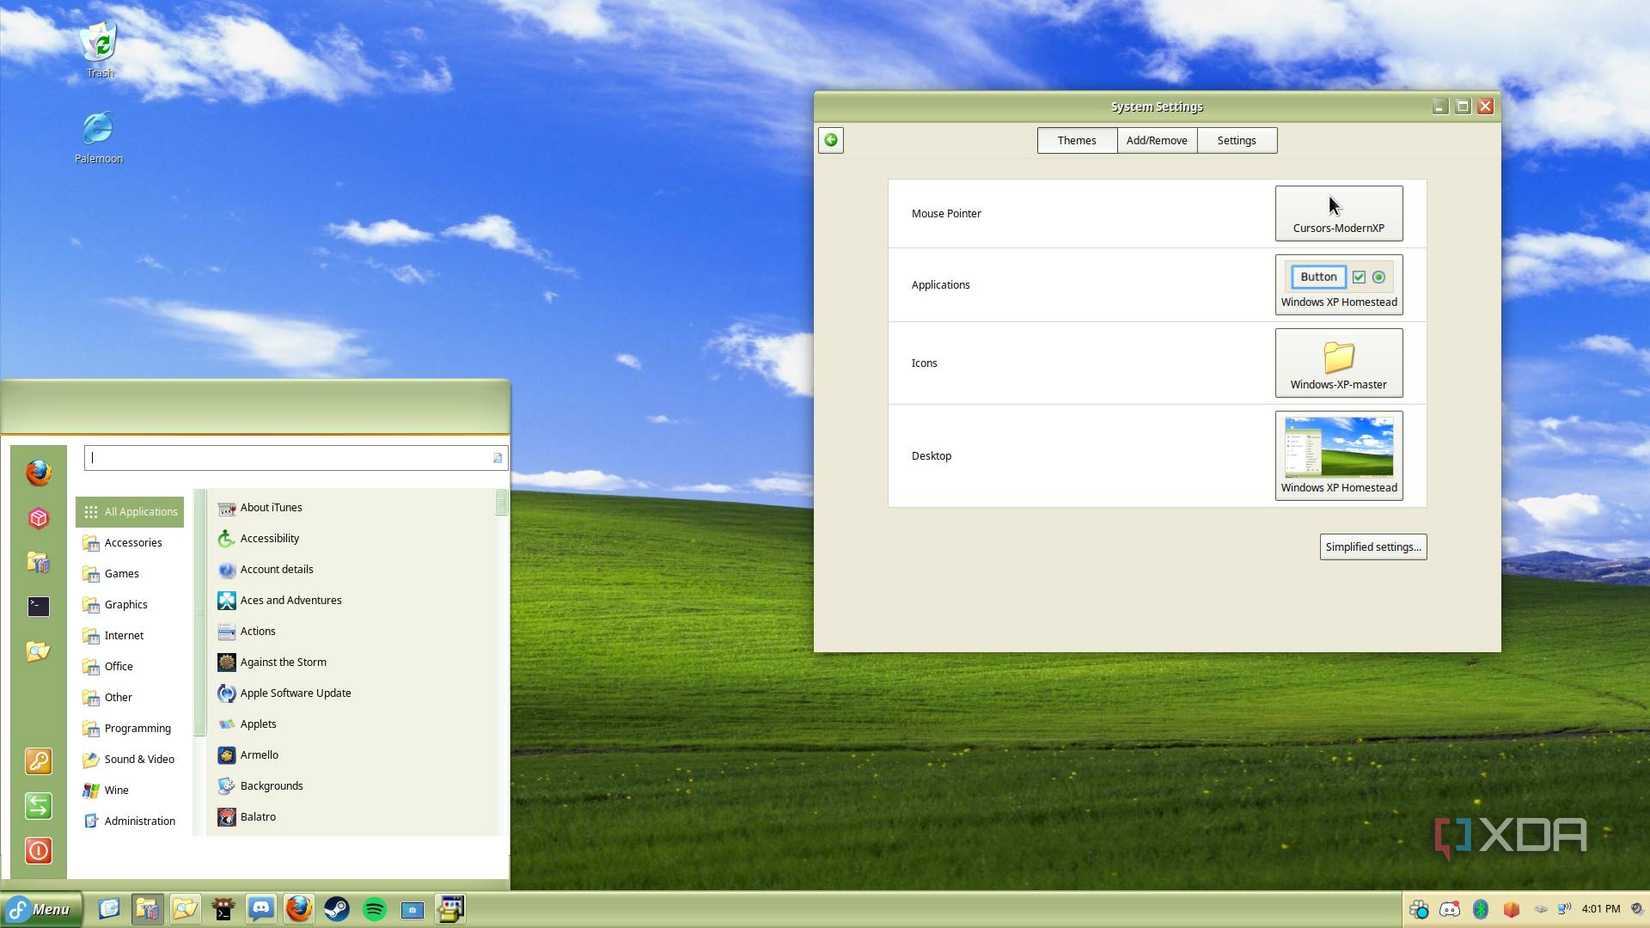Click the green logout arrows icon
Image resolution: width=1650 pixels, height=928 pixels.
click(x=38, y=806)
